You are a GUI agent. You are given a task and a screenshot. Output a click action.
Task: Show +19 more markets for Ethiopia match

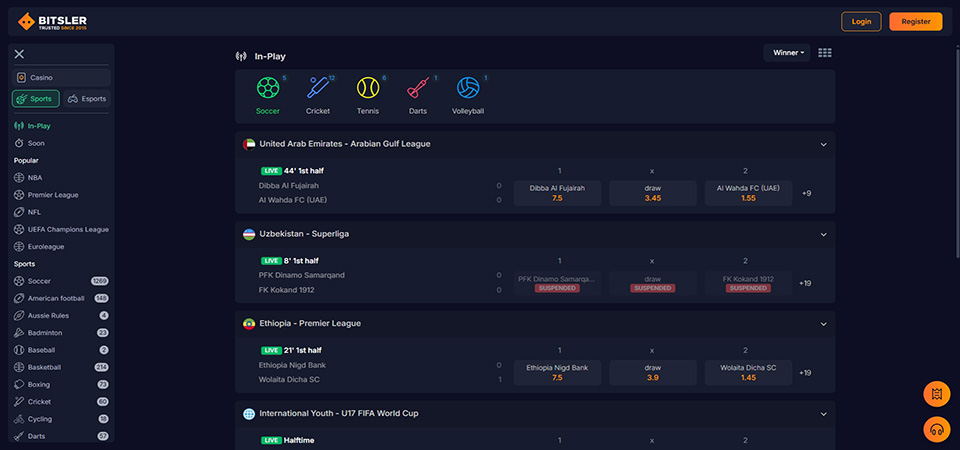click(805, 373)
